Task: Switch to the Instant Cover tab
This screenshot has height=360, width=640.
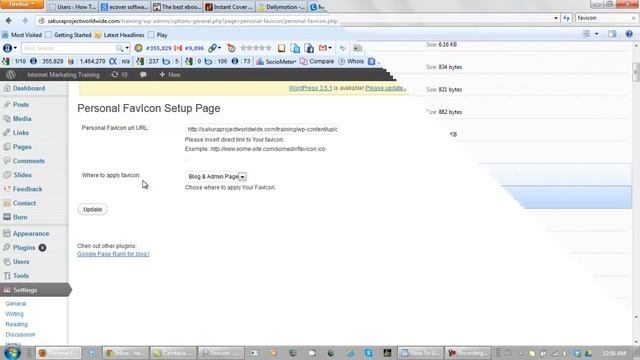Action: pos(229,7)
